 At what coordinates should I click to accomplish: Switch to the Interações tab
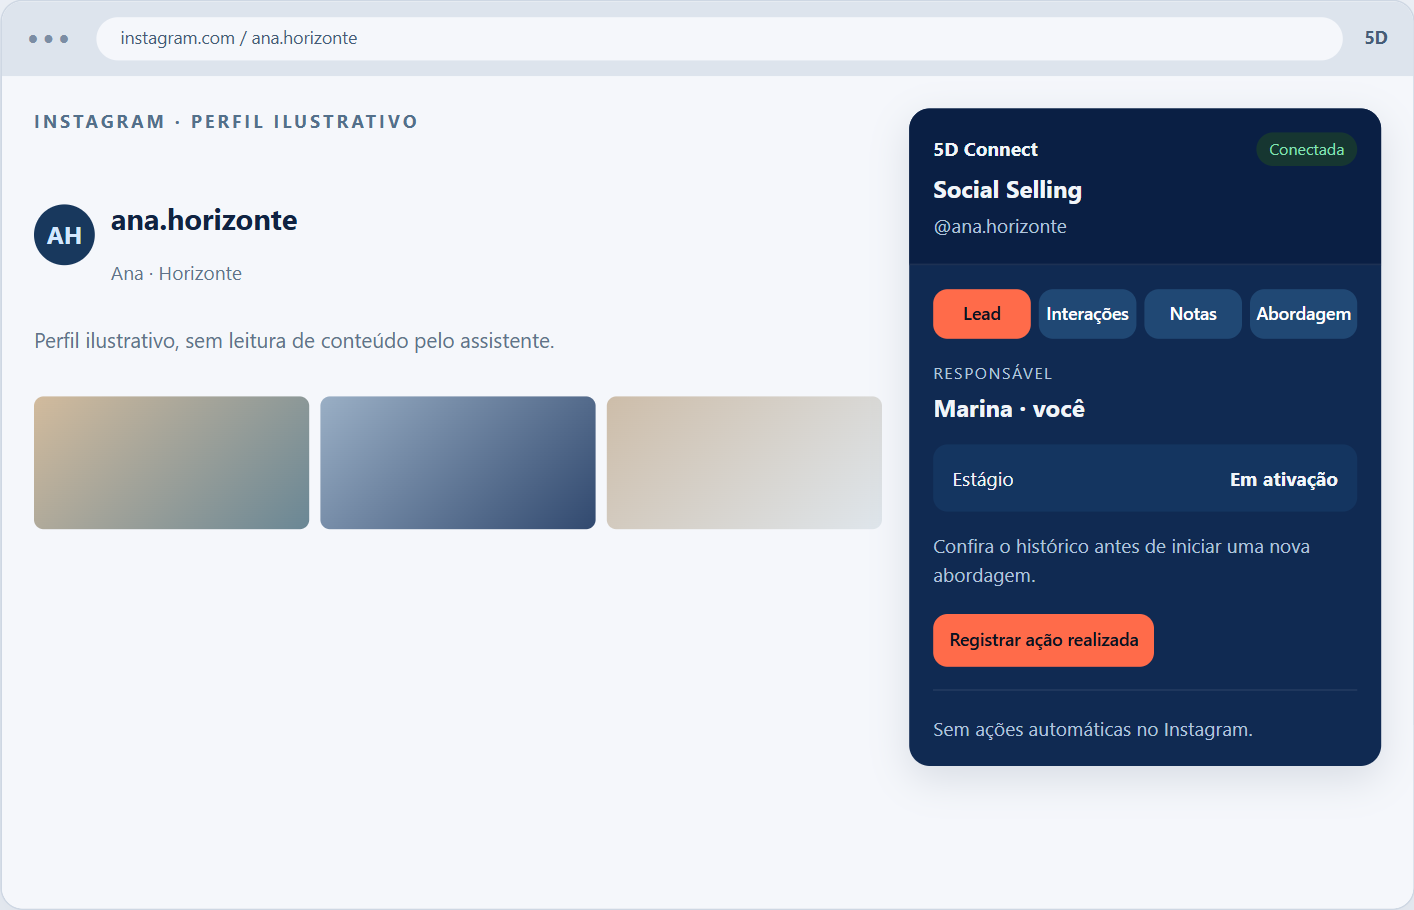[1087, 314]
